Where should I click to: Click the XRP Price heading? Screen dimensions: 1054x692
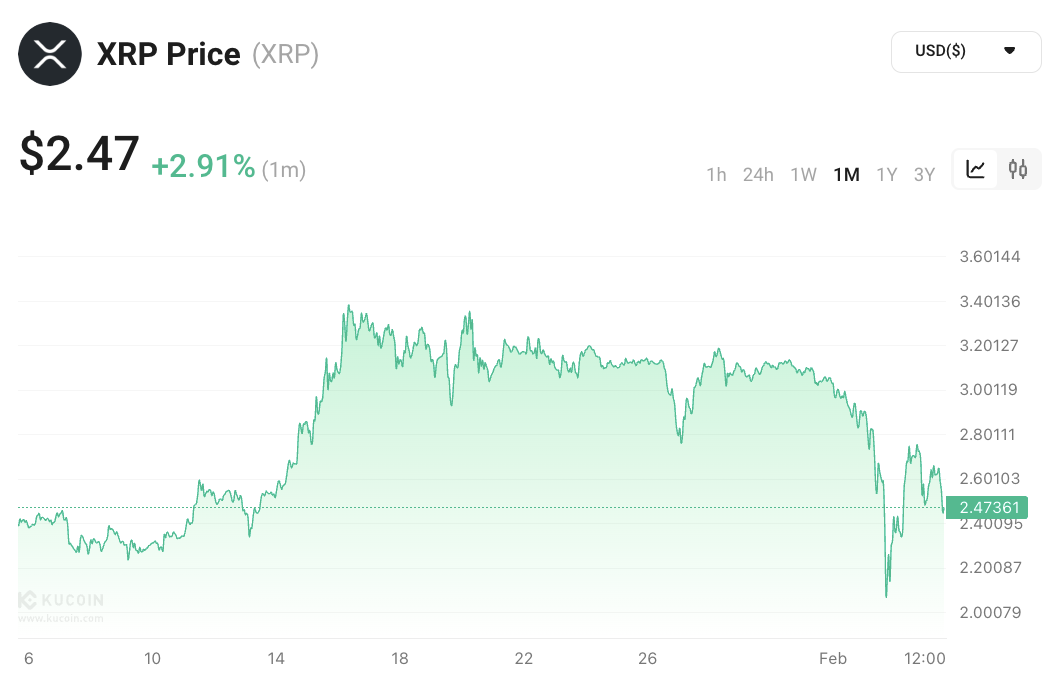click(x=168, y=54)
